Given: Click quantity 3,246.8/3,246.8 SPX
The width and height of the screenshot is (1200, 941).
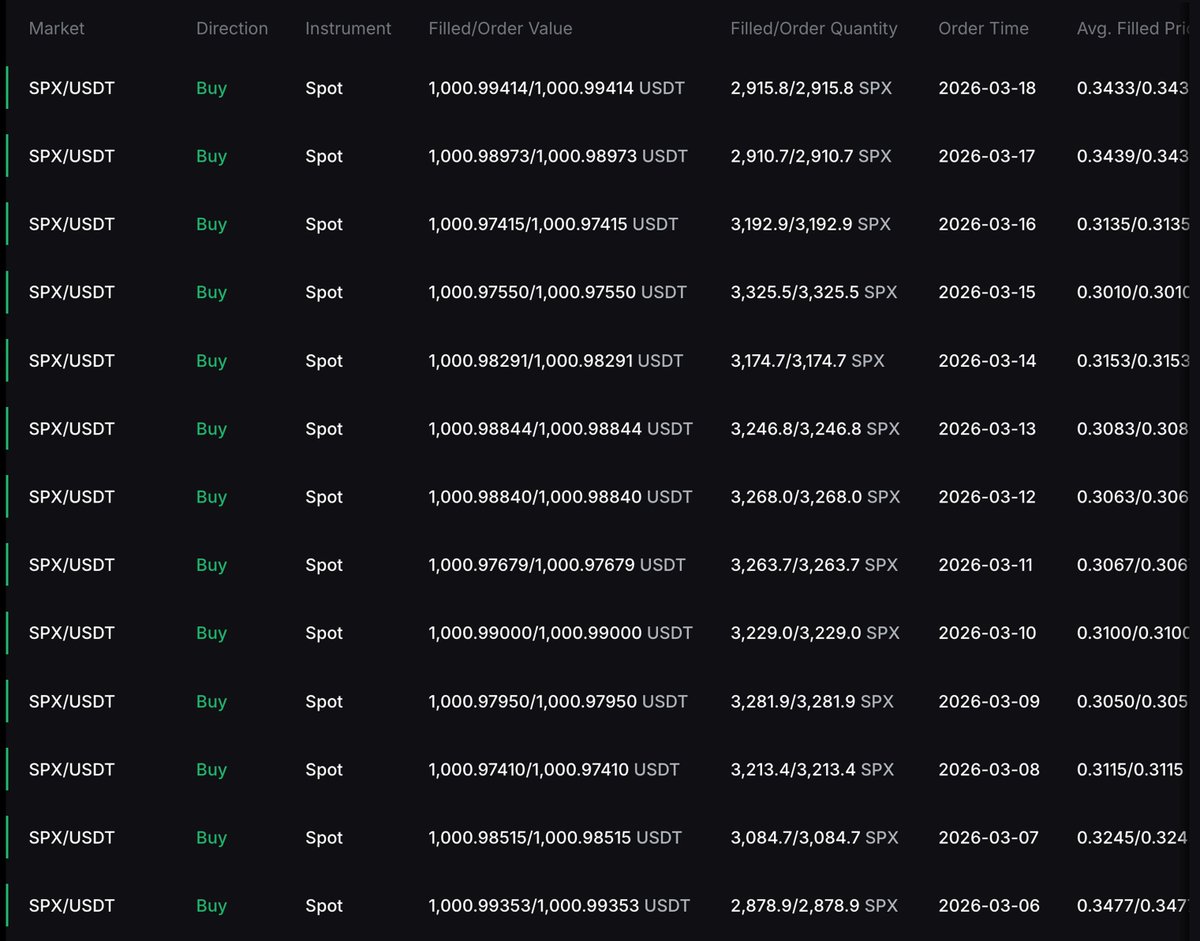Looking at the screenshot, I should [x=815, y=428].
